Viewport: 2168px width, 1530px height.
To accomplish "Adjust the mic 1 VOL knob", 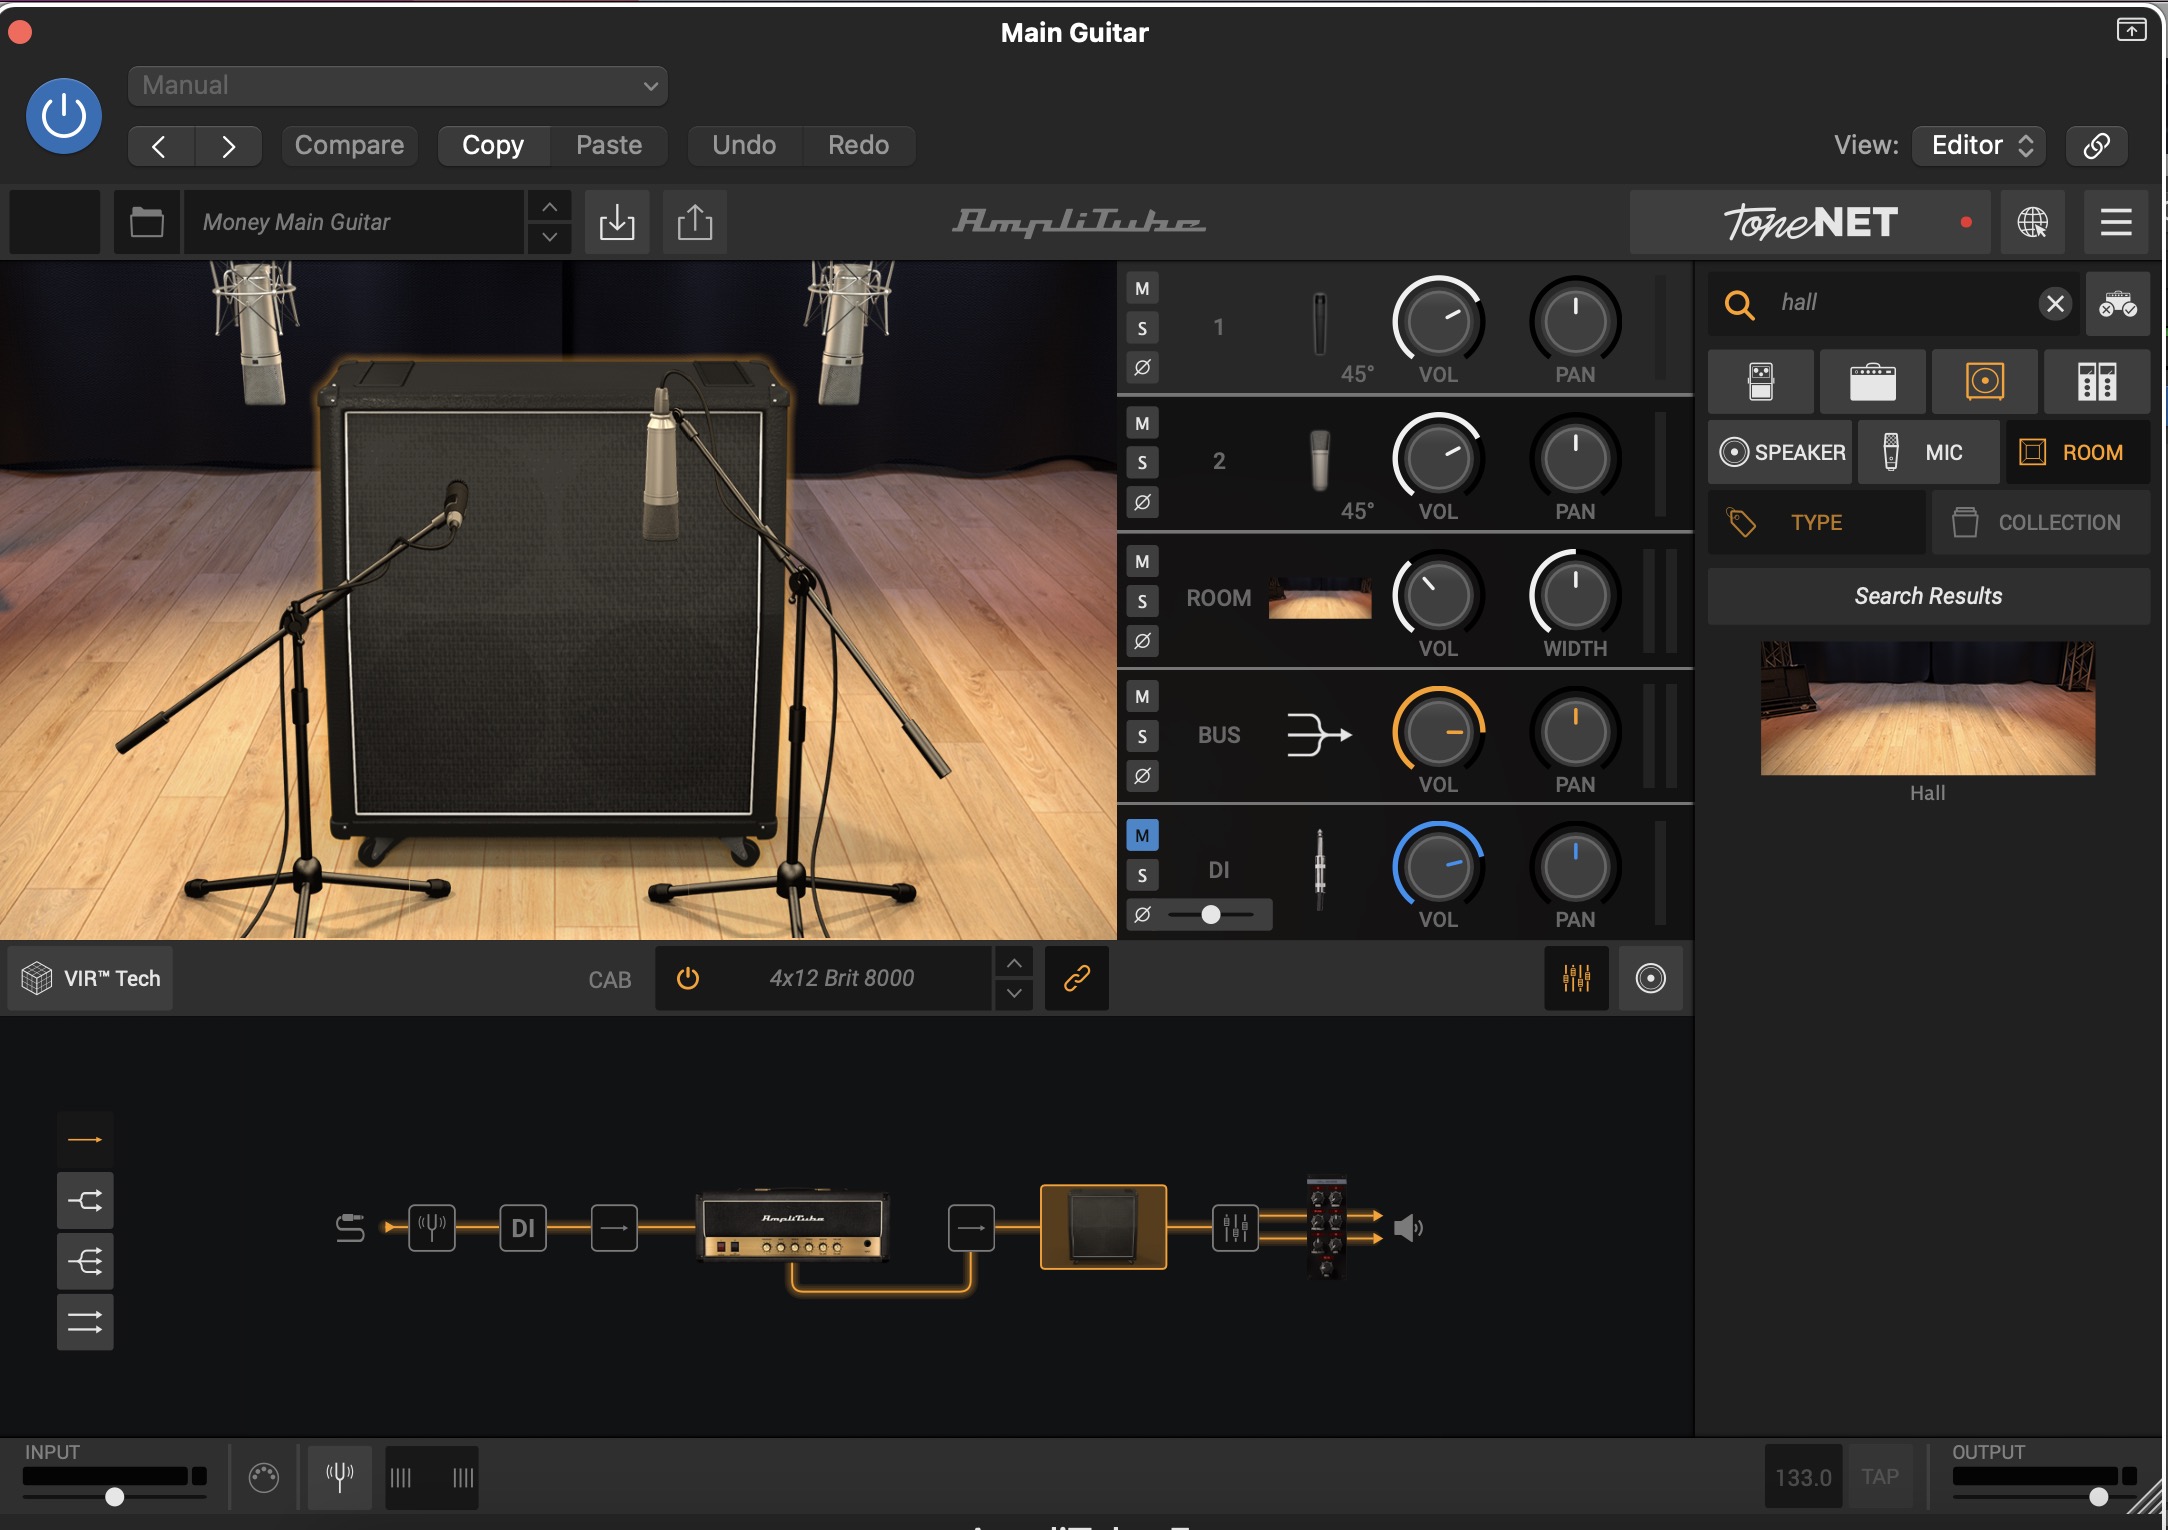I will click(1438, 321).
